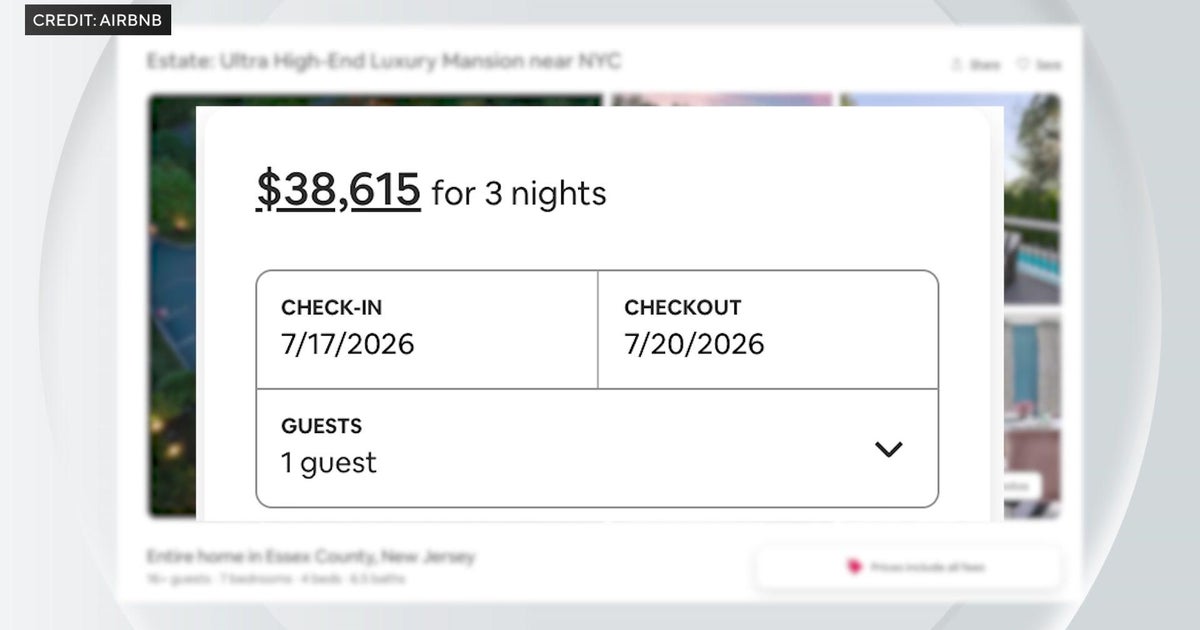
Task: Click the pink price tag icon
Action: coord(854,567)
